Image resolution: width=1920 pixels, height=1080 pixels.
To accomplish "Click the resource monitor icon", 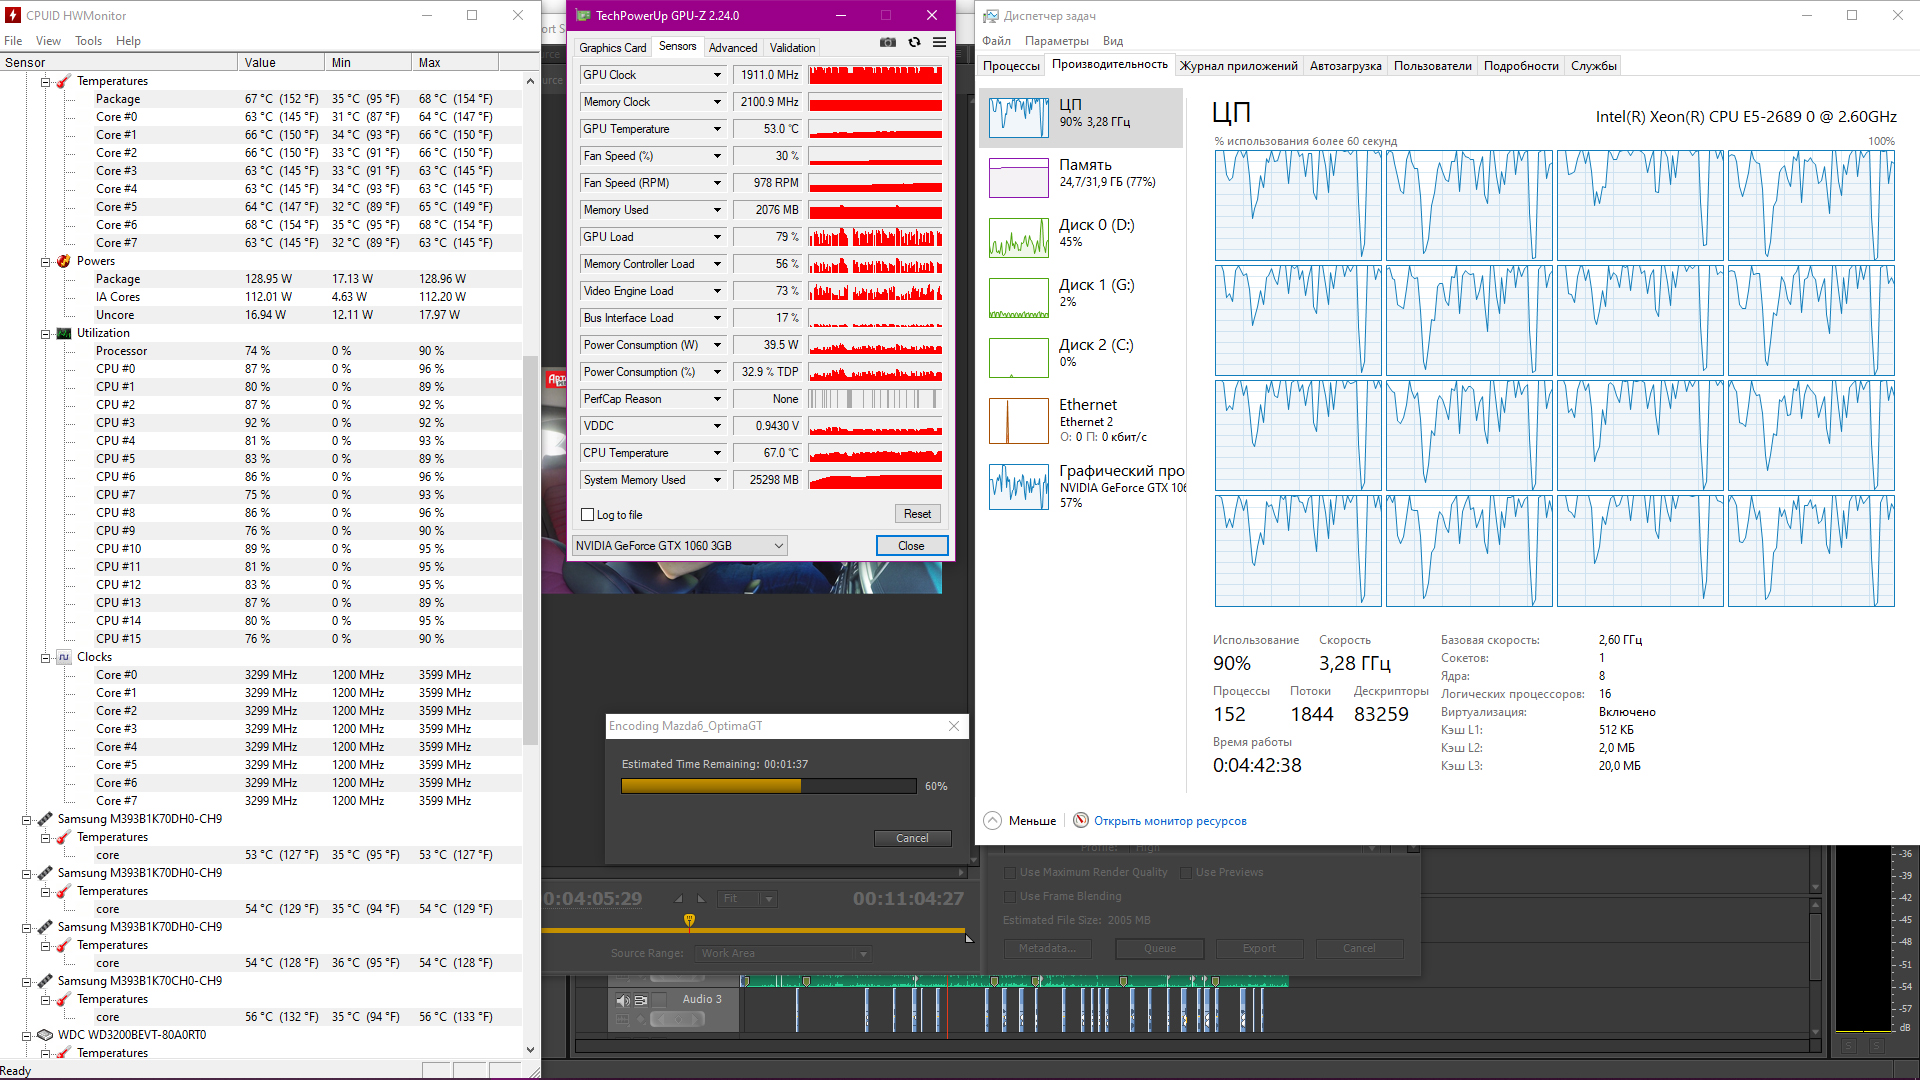I will pos(1080,821).
